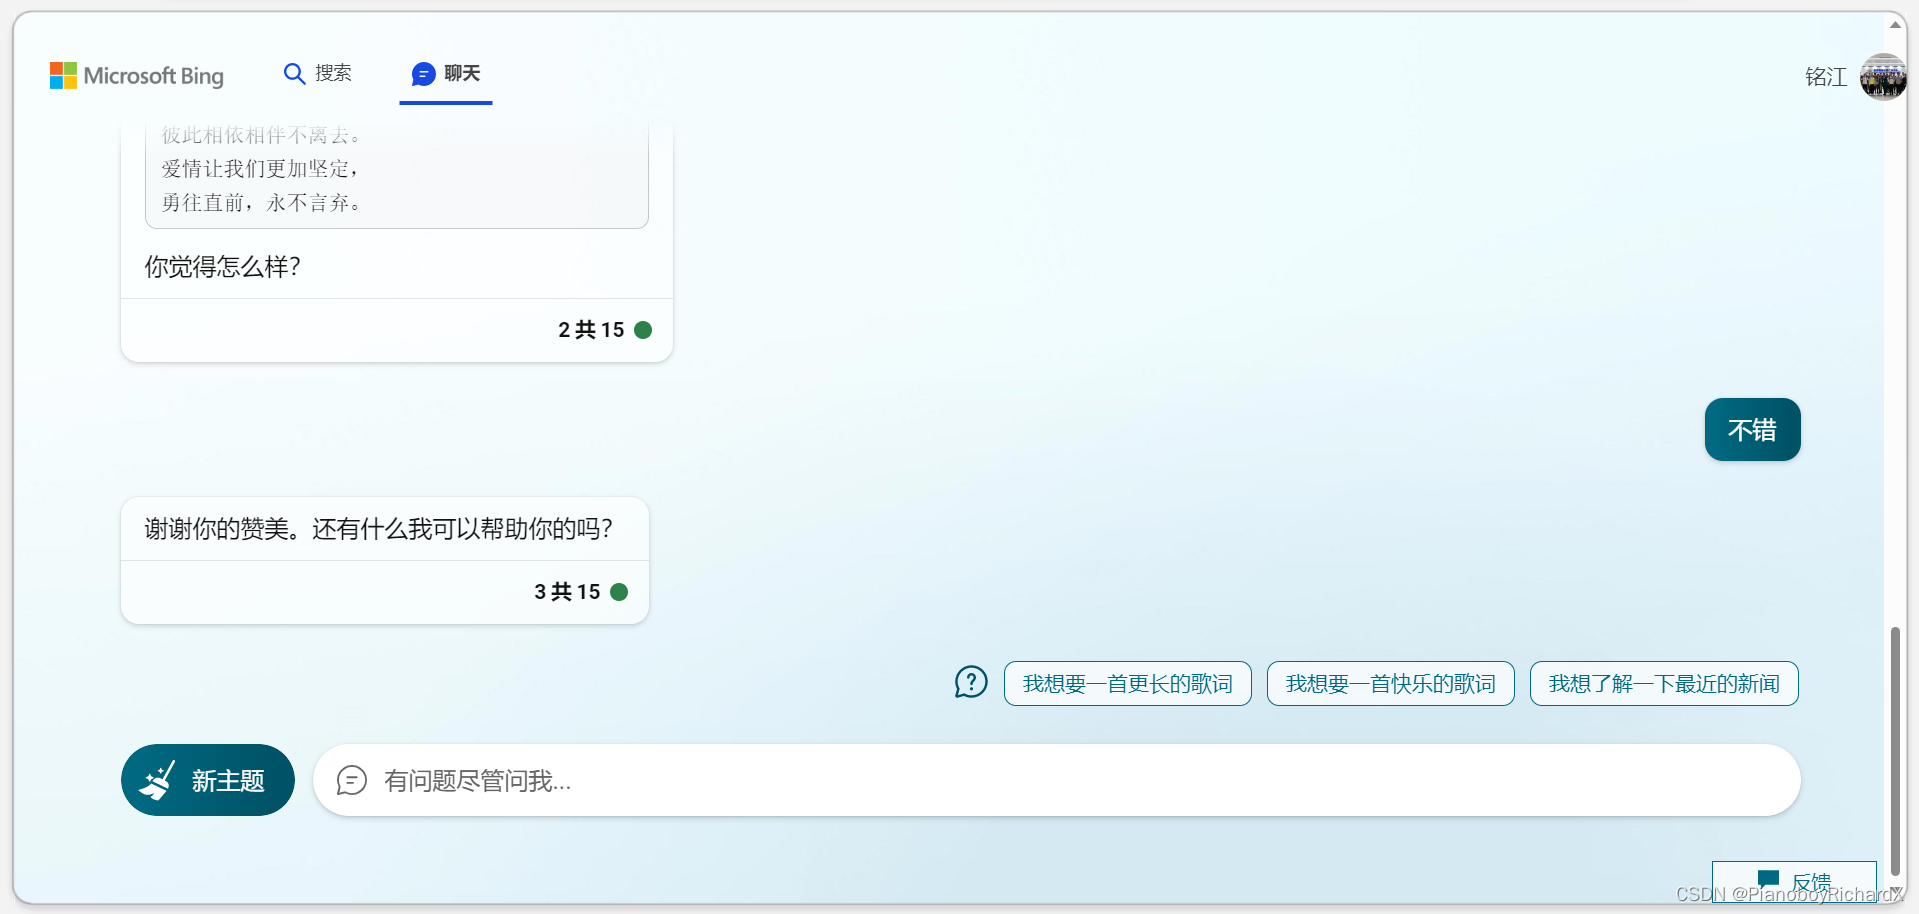The width and height of the screenshot is (1919, 914).
Task: Open the 搜索 search tab
Action: [x=332, y=74]
